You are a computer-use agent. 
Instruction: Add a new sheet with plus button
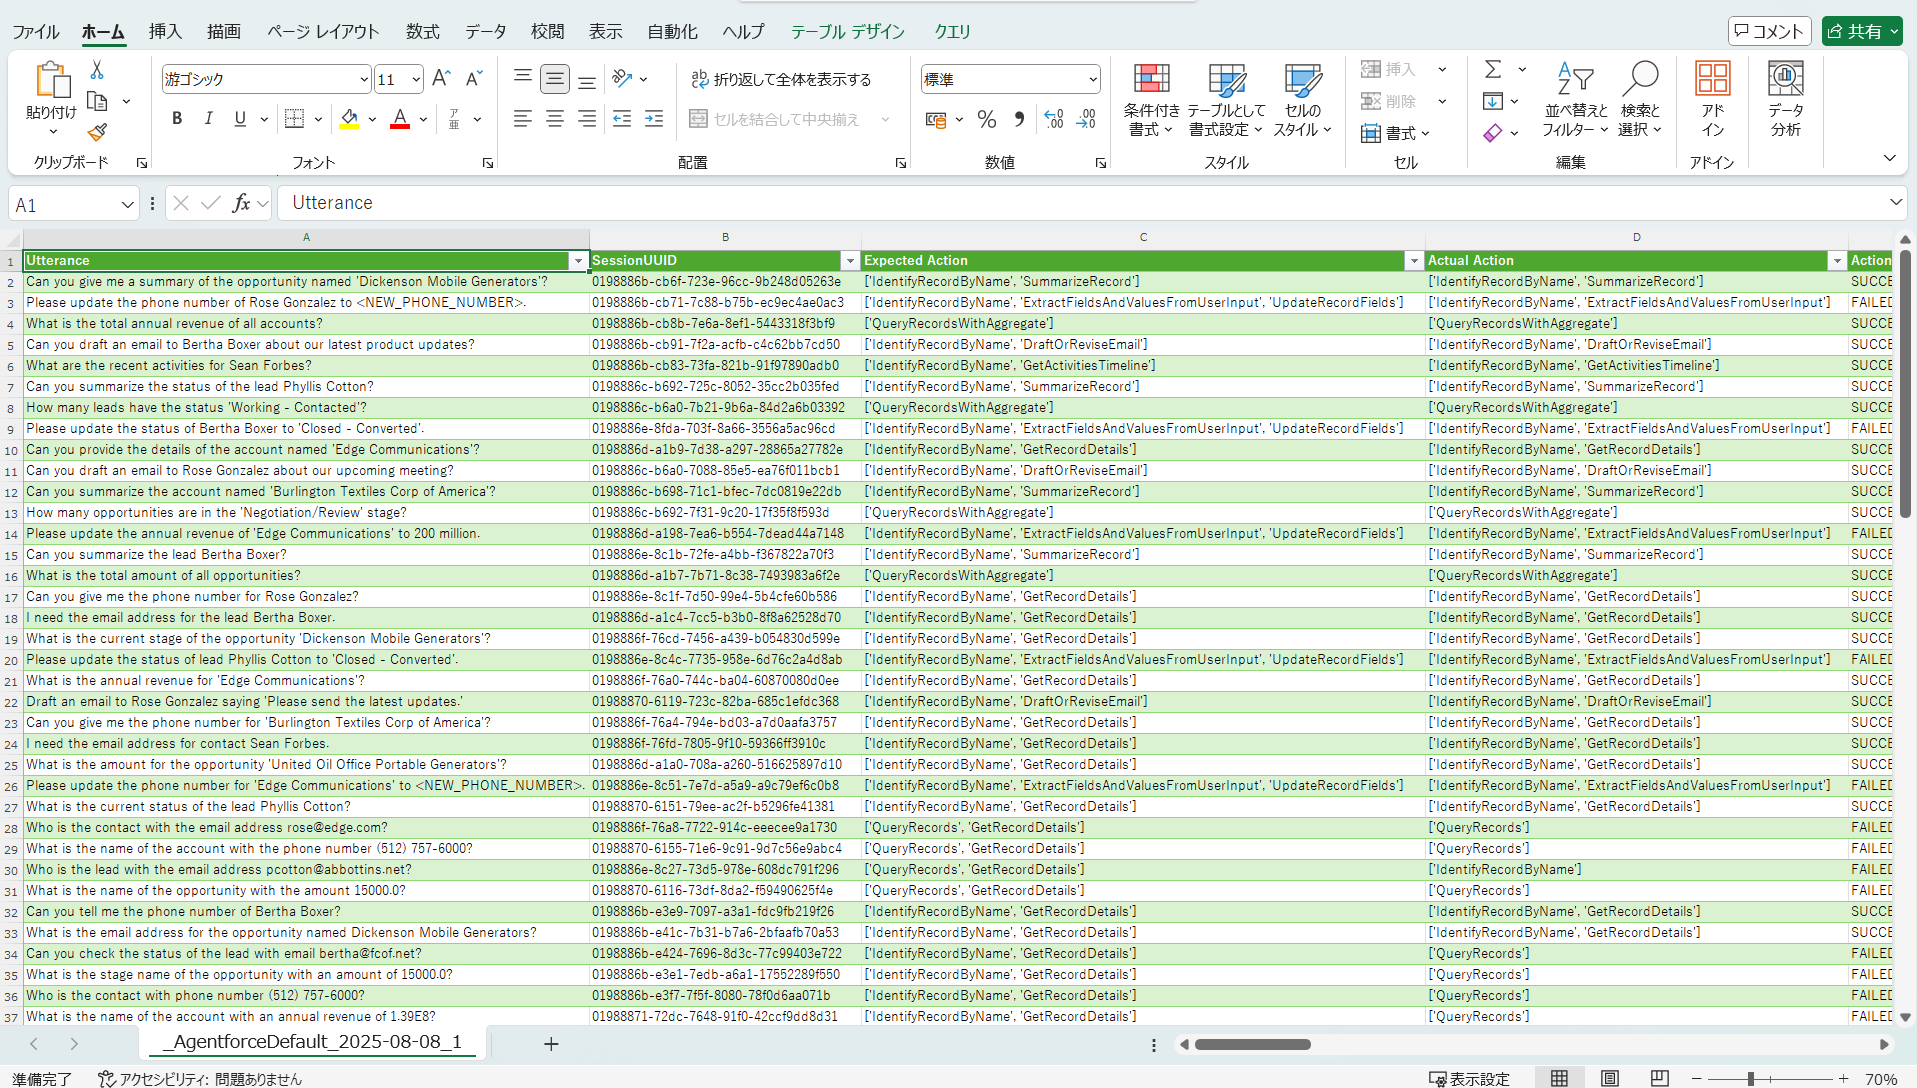(x=551, y=1044)
